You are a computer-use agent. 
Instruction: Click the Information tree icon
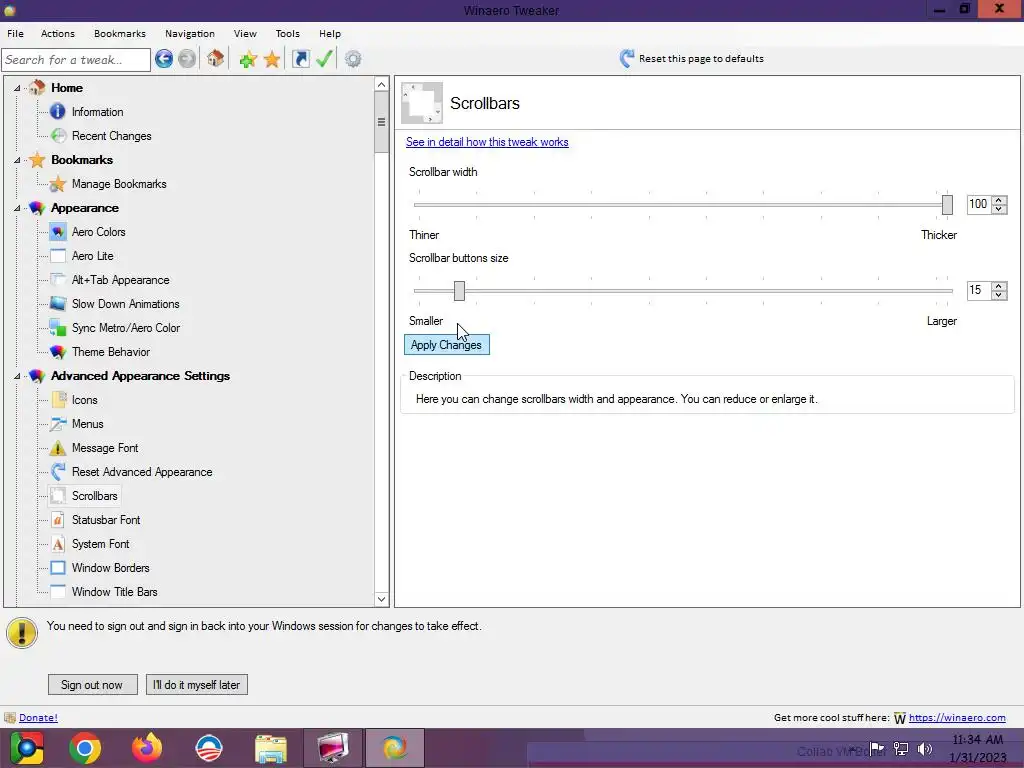pos(57,112)
